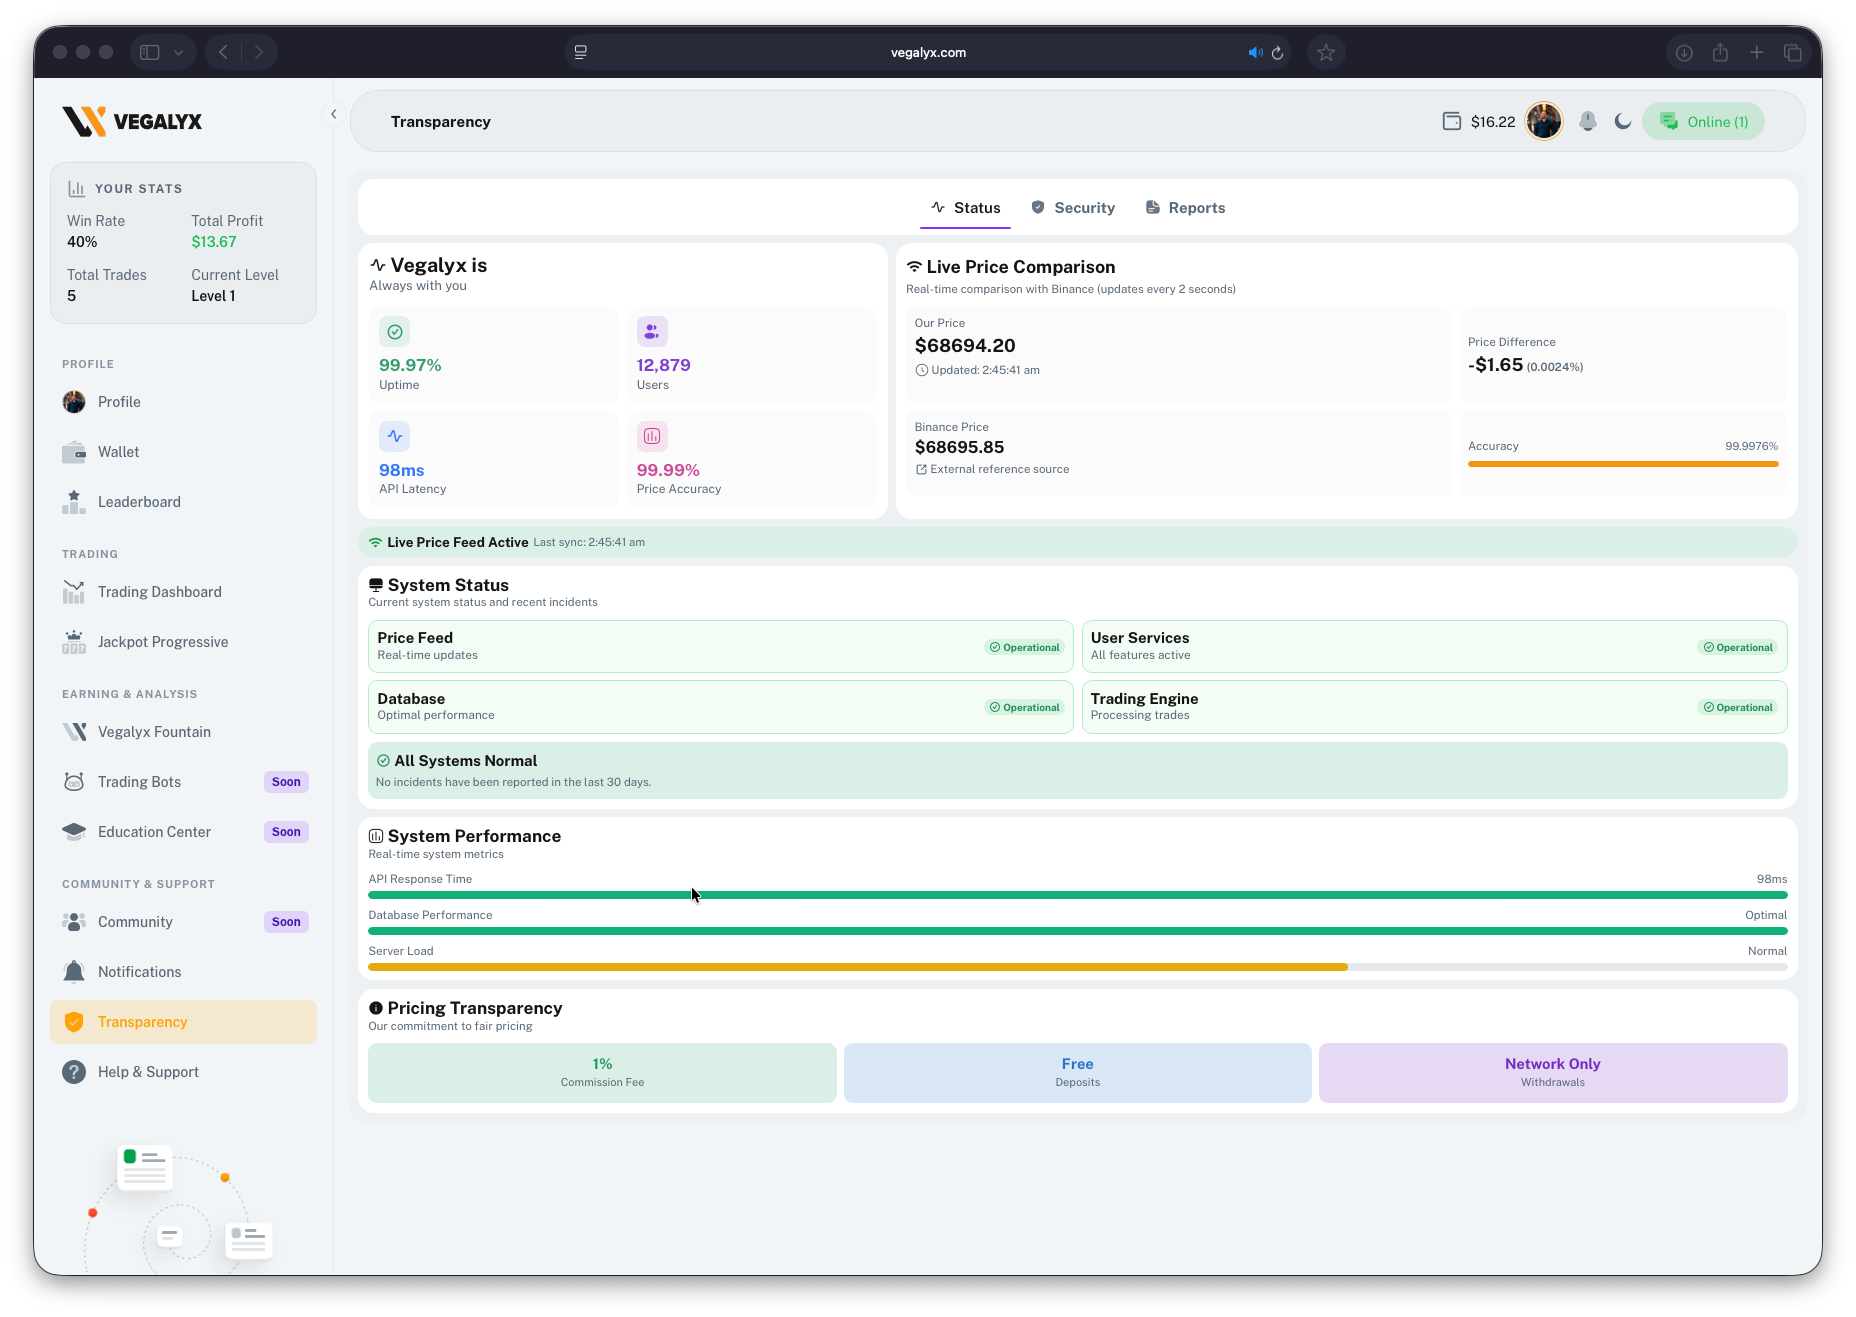
Task: Open Jackpot Progressive in sidebar
Action: (x=183, y=642)
